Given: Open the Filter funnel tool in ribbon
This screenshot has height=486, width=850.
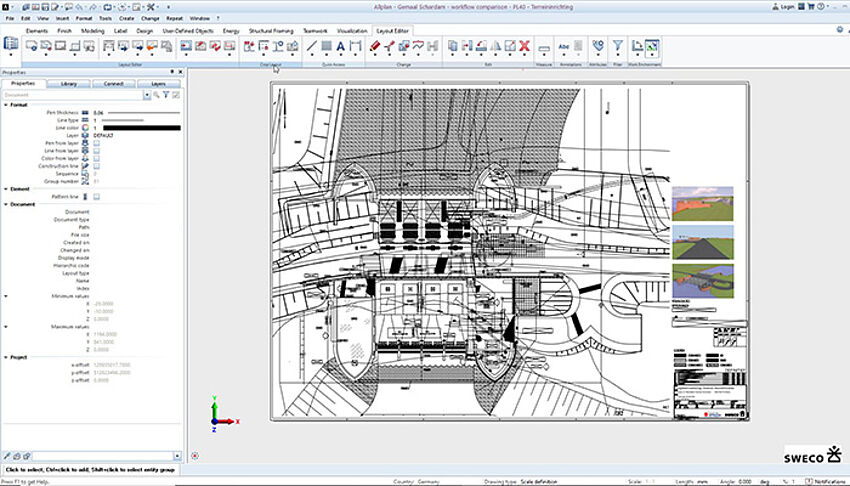Looking at the screenshot, I should [617, 46].
